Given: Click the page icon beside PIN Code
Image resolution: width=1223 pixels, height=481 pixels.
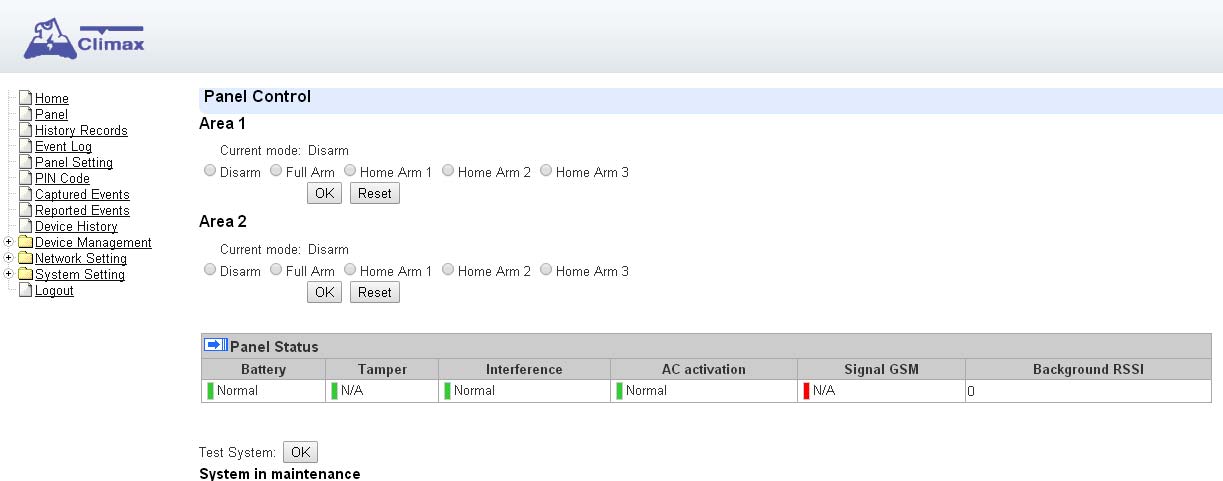Looking at the screenshot, I should tap(27, 178).
